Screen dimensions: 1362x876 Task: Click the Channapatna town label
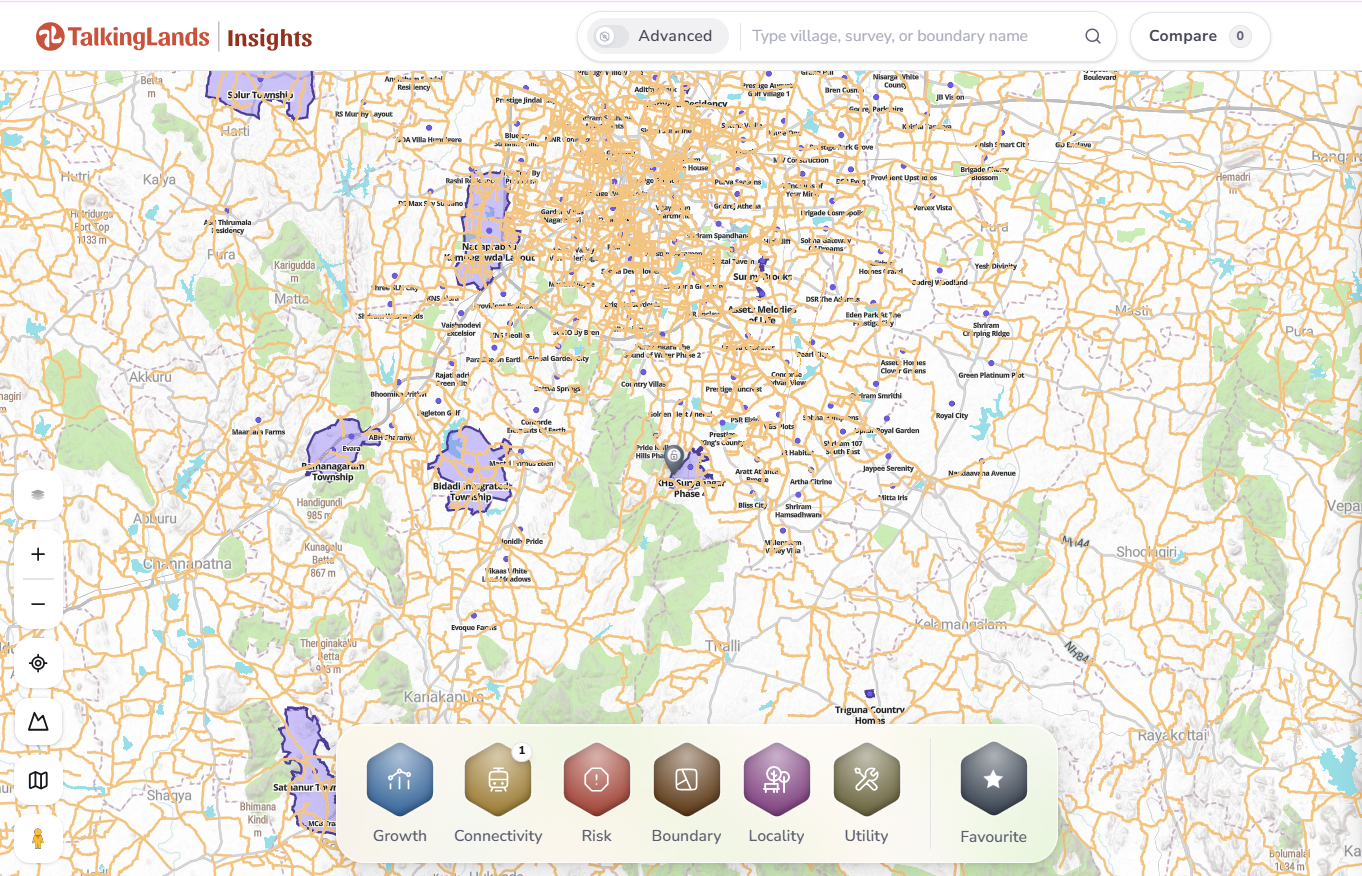187,564
